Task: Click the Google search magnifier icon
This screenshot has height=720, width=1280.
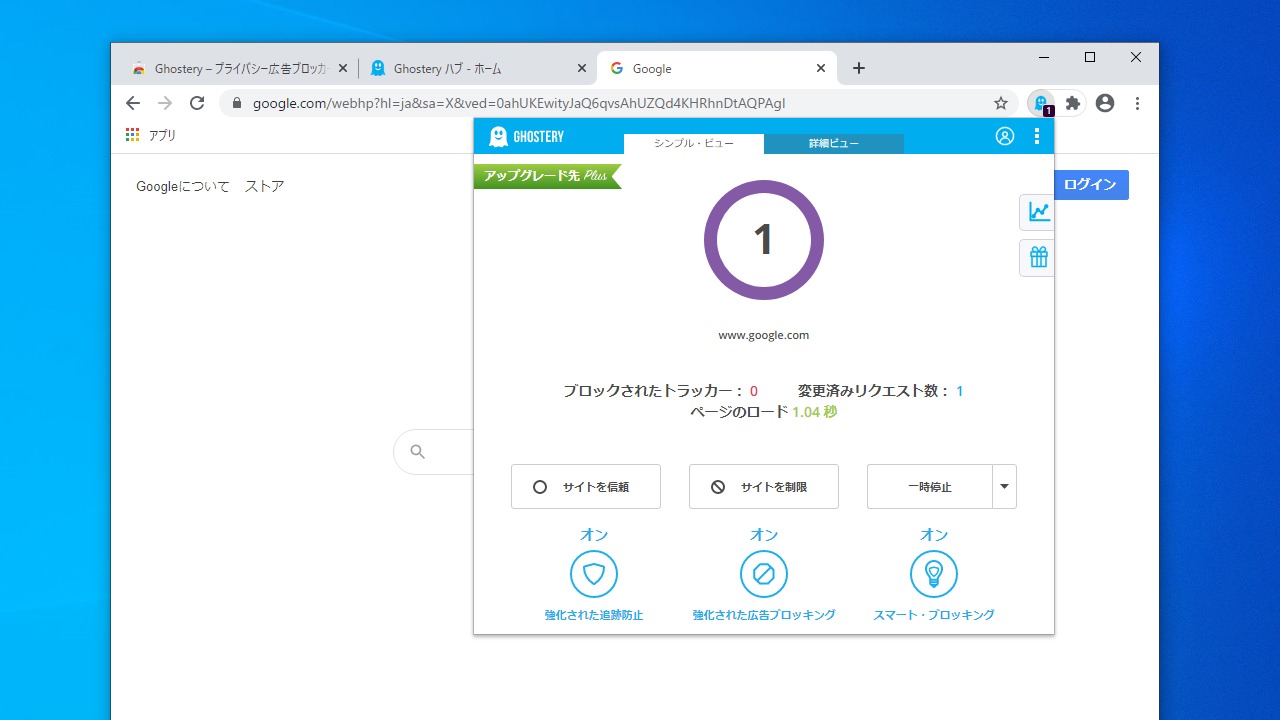Action: coord(418,452)
